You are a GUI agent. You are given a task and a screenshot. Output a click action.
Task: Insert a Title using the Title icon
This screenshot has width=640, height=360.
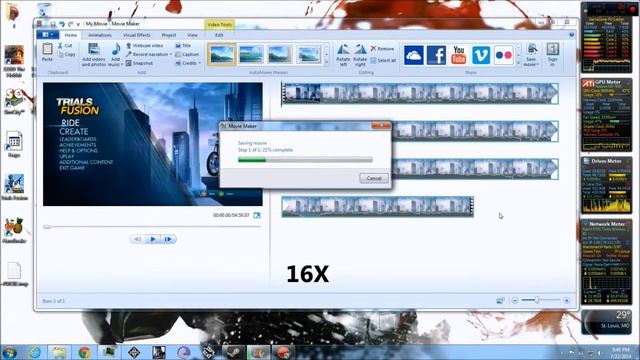click(x=178, y=46)
